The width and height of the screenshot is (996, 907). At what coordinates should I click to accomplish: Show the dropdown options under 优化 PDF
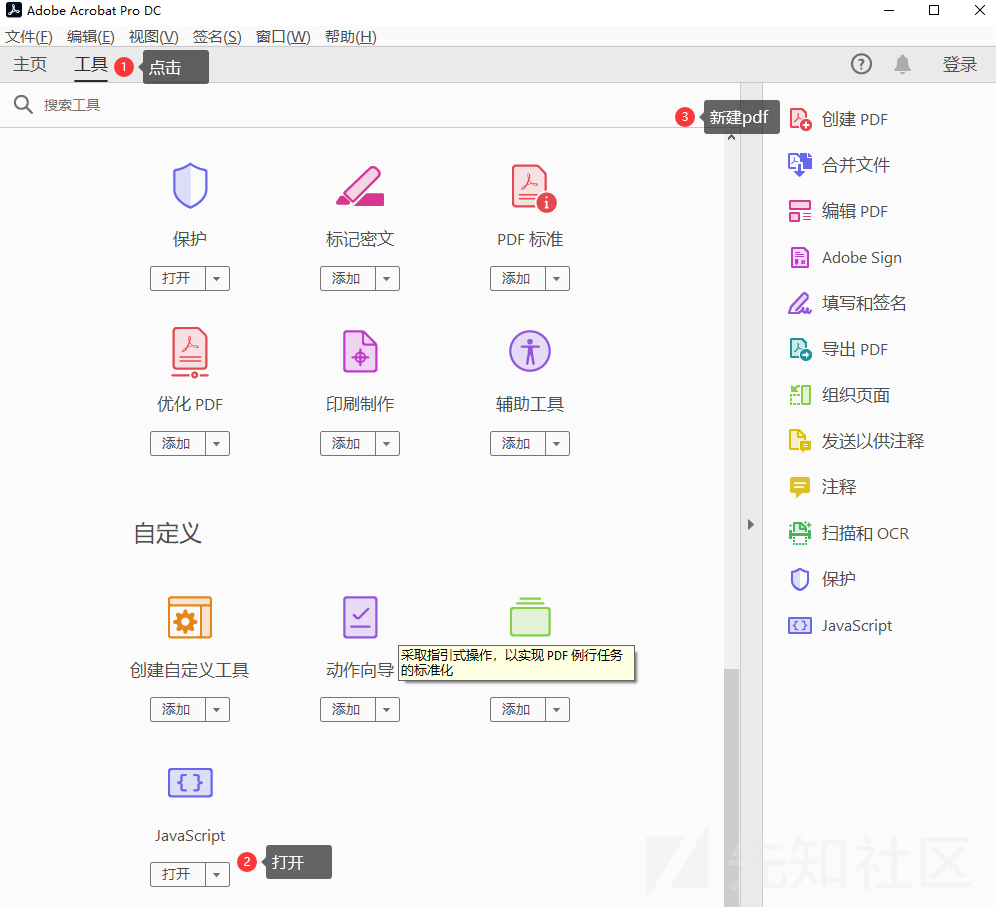[x=217, y=444]
